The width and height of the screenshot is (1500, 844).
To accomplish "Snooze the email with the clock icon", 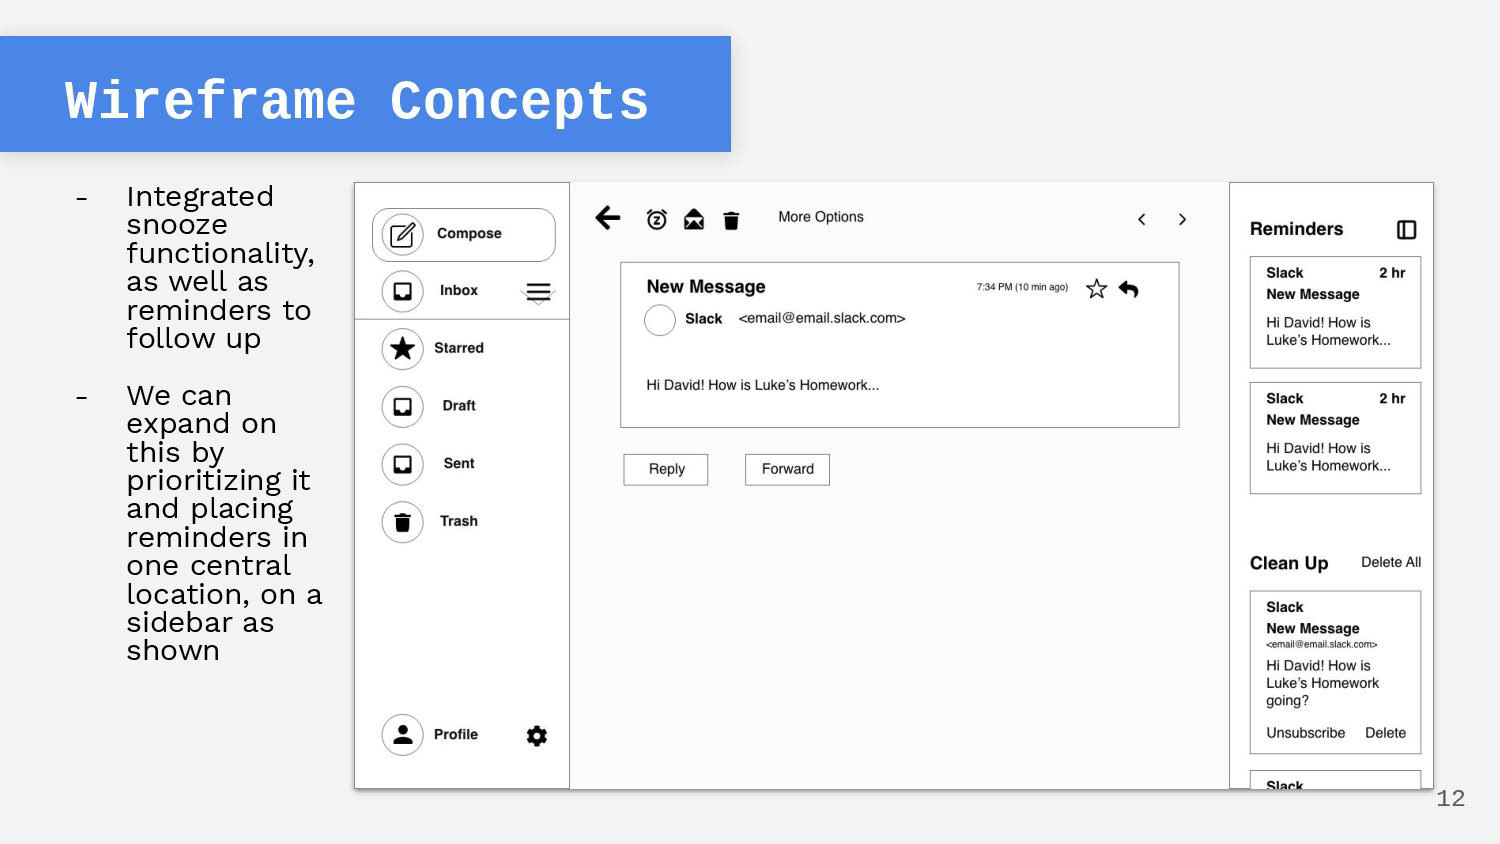I will (x=656, y=219).
